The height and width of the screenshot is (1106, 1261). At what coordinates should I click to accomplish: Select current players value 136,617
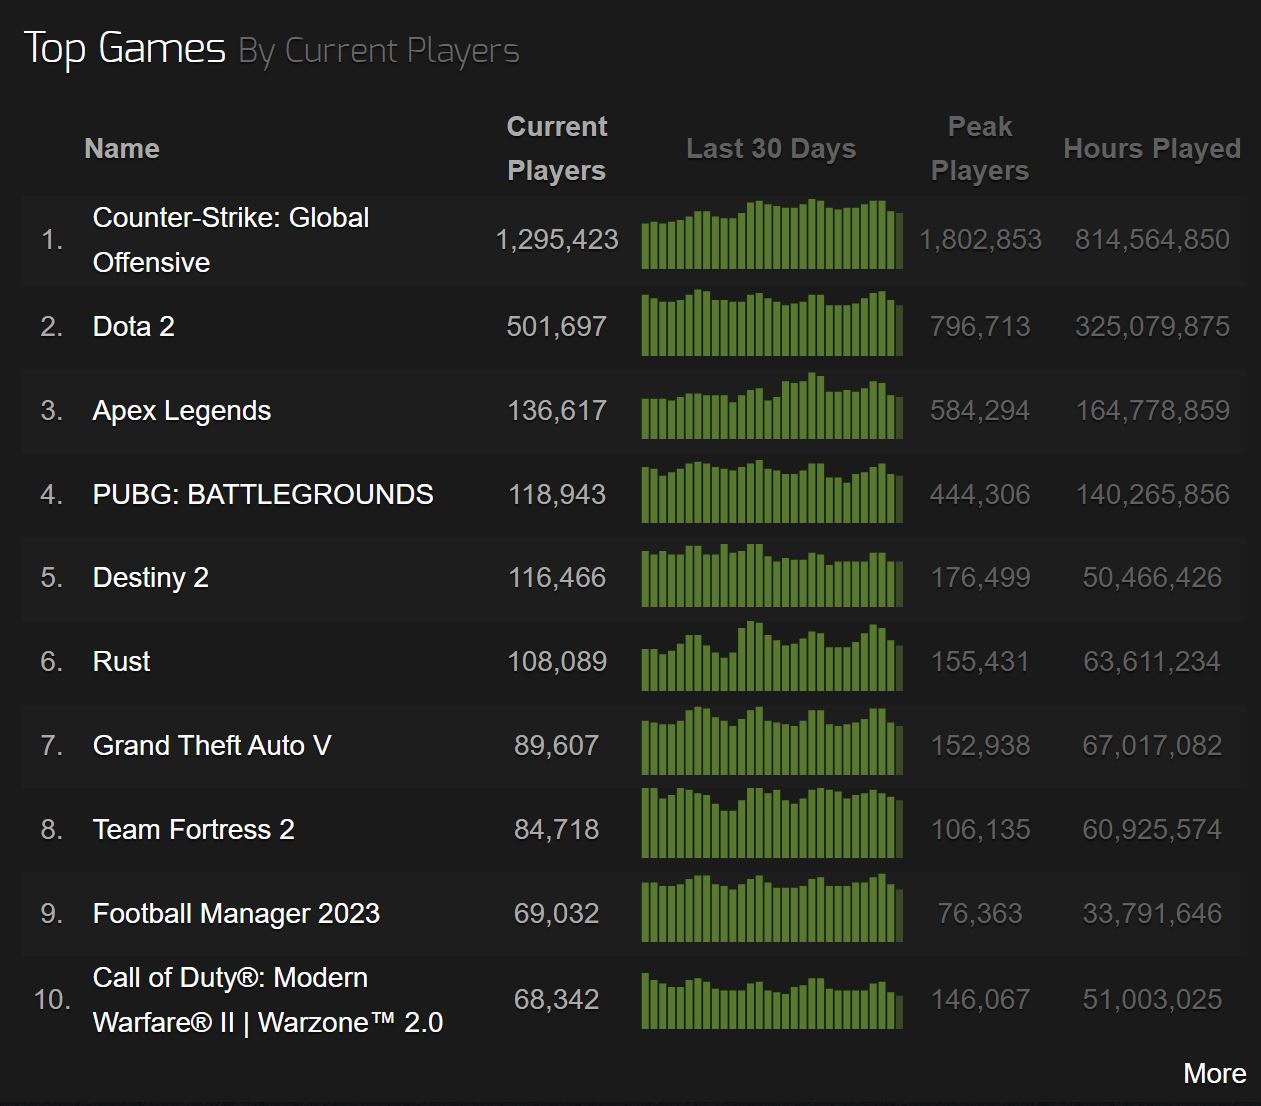tap(557, 410)
